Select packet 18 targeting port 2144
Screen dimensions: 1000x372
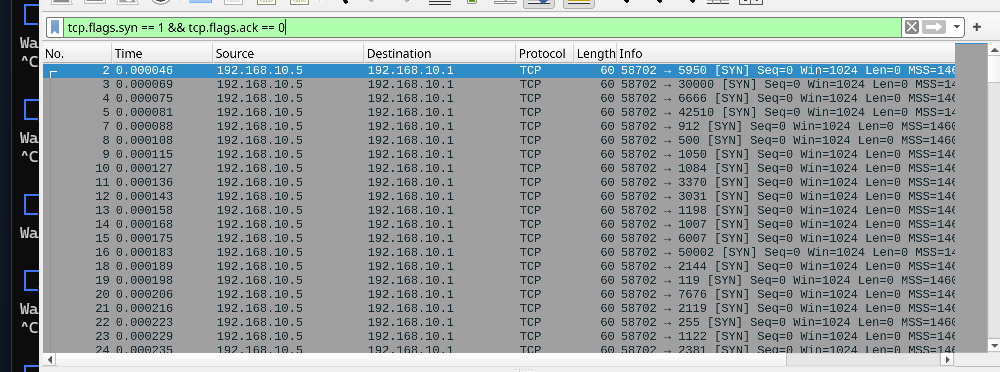click(x=499, y=266)
